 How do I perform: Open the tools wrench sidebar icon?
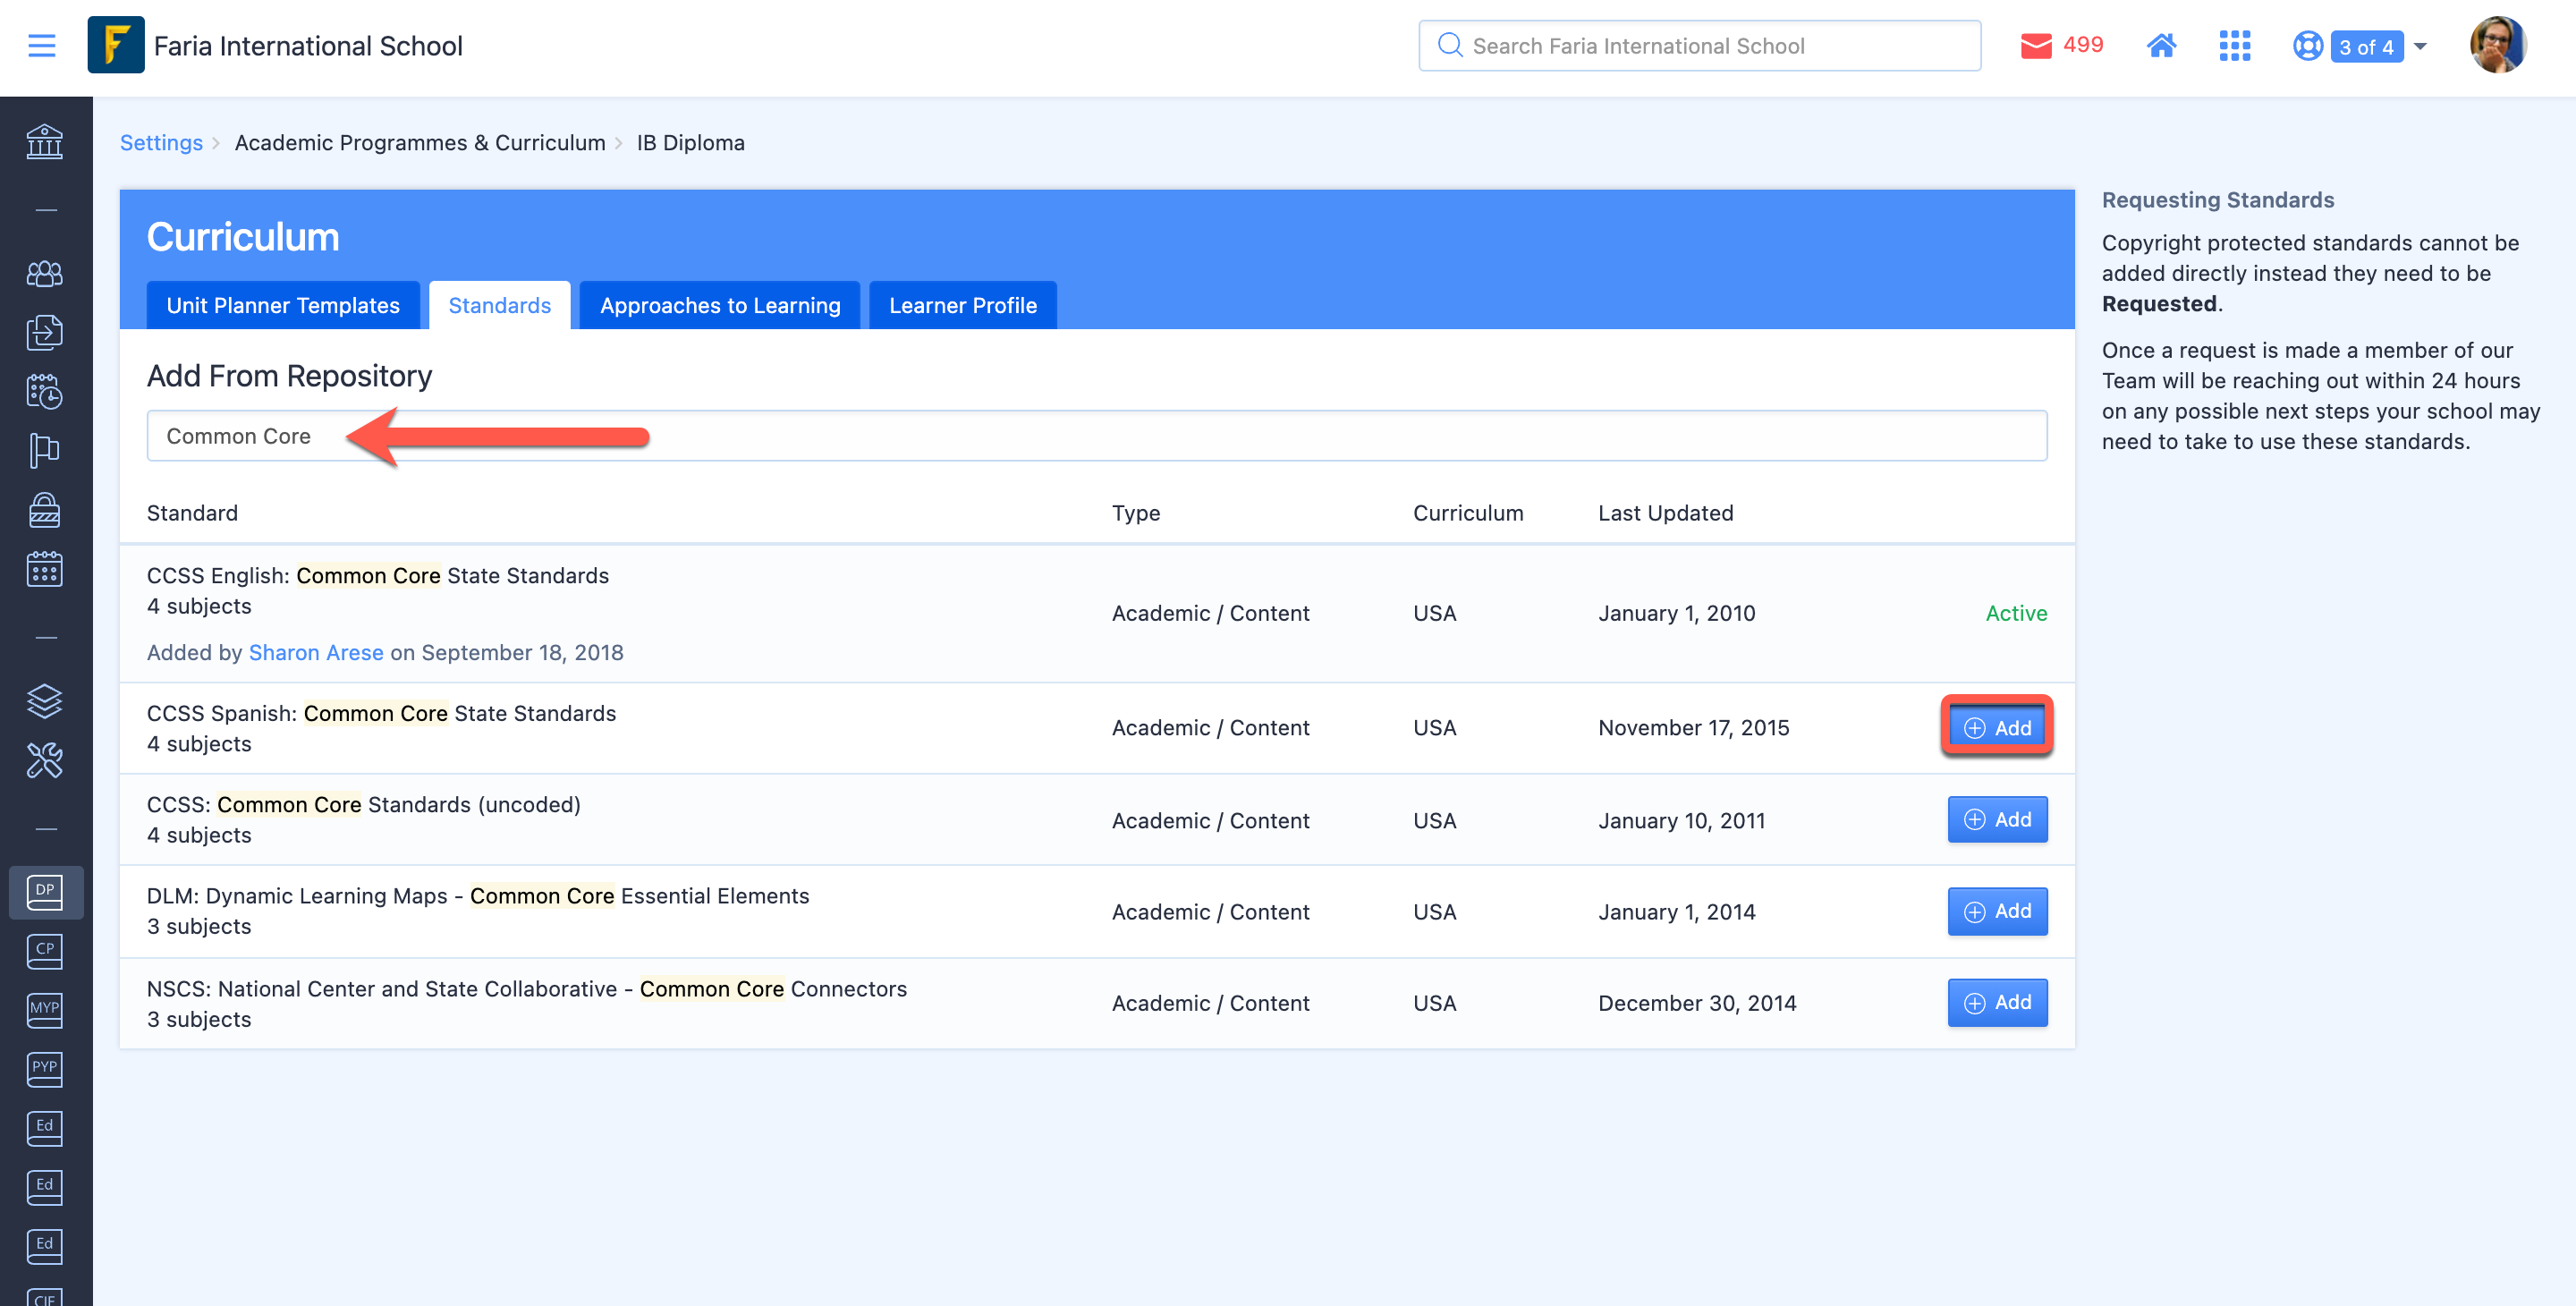point(44,760)
